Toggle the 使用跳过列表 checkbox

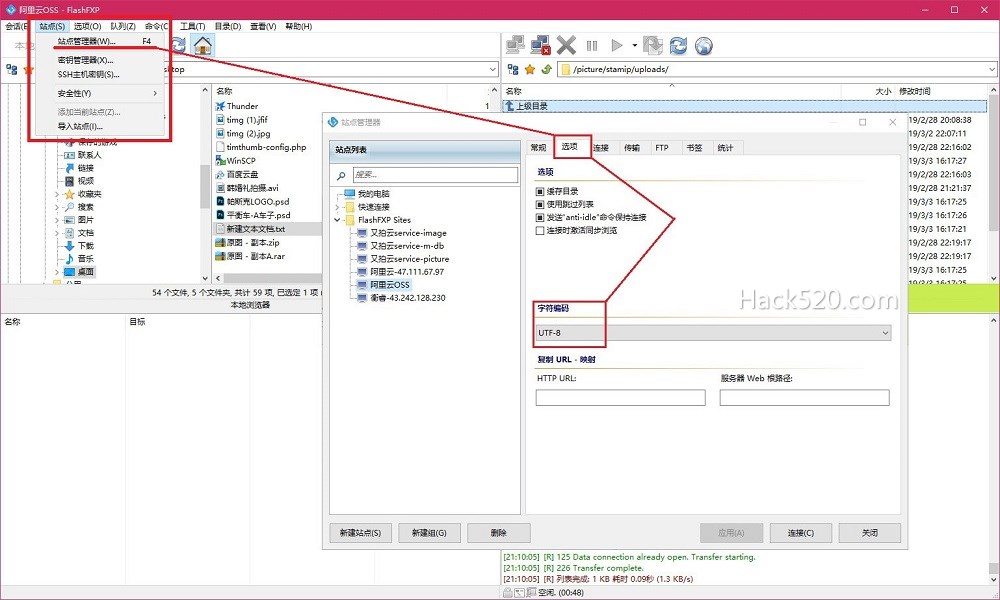pyautogui.click(x=540, y=204)
